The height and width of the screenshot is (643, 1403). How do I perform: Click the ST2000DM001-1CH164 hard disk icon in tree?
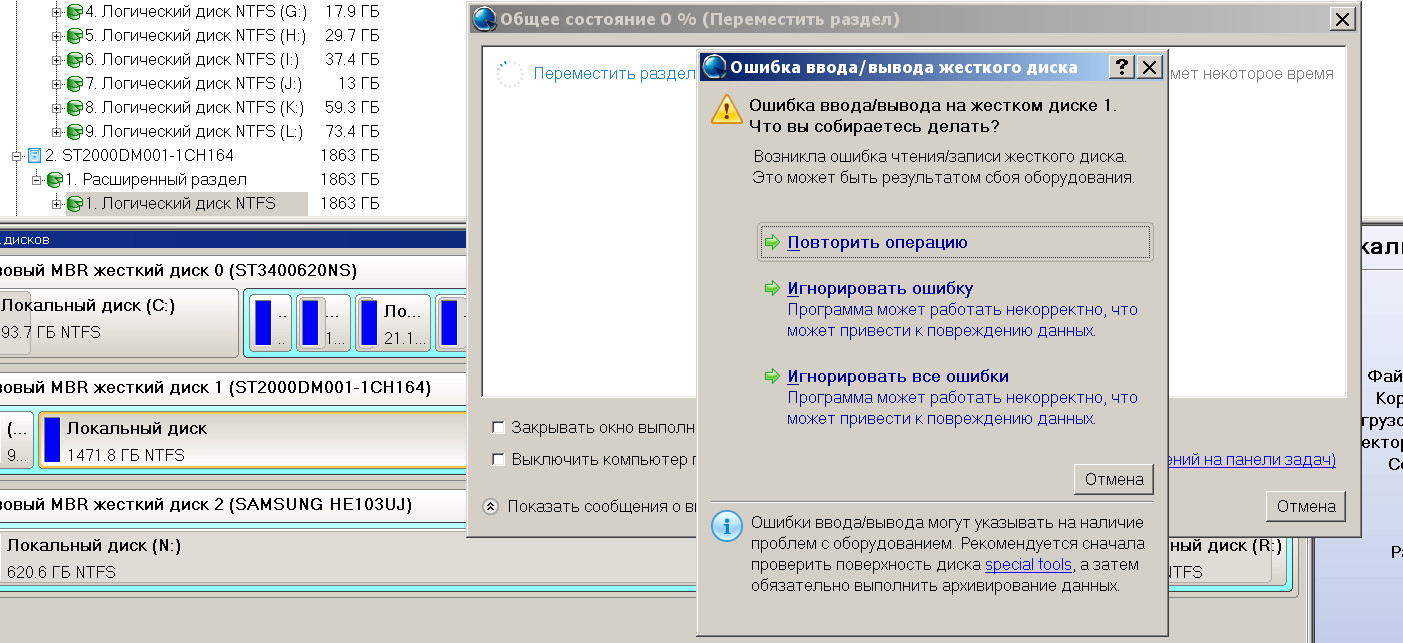click(34, 155)
